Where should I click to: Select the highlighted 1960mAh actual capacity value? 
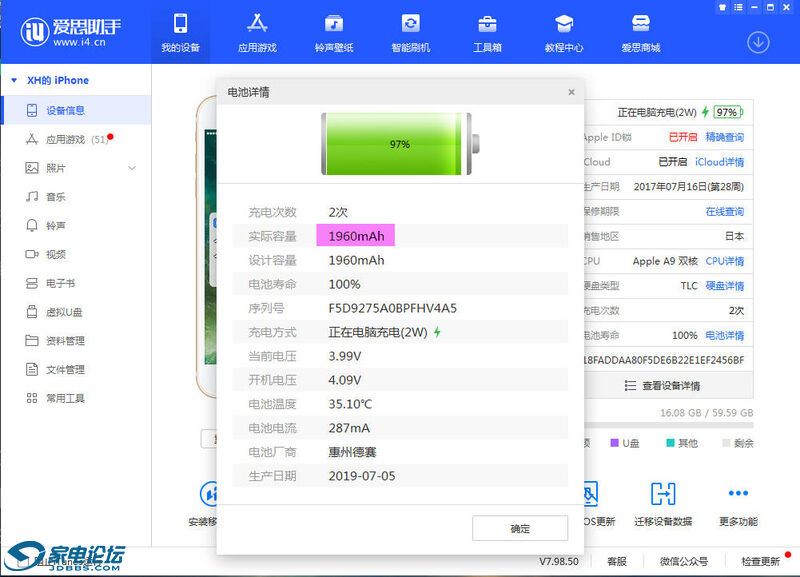[356, 236]
